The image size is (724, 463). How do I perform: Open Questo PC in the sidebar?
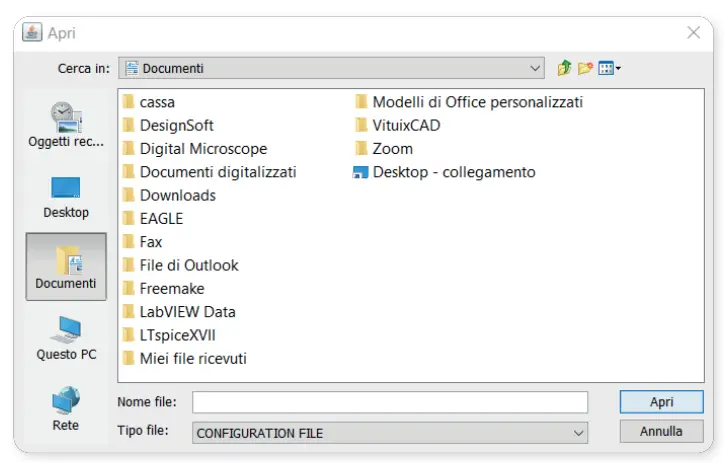tap(66, 338)
